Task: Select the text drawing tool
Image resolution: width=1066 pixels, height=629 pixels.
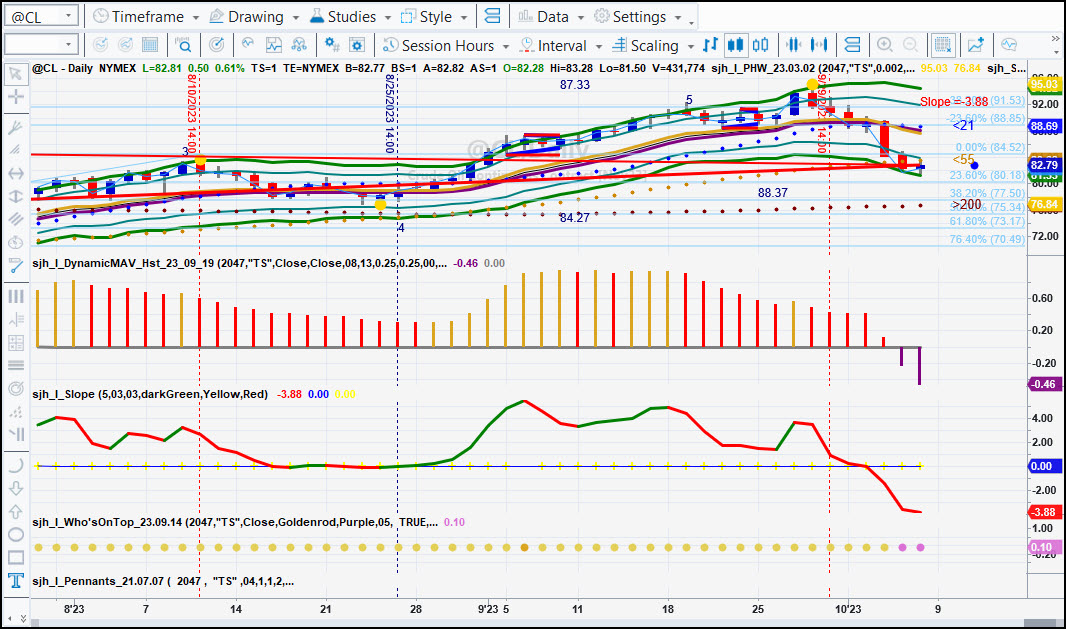Action: (15, 581)
